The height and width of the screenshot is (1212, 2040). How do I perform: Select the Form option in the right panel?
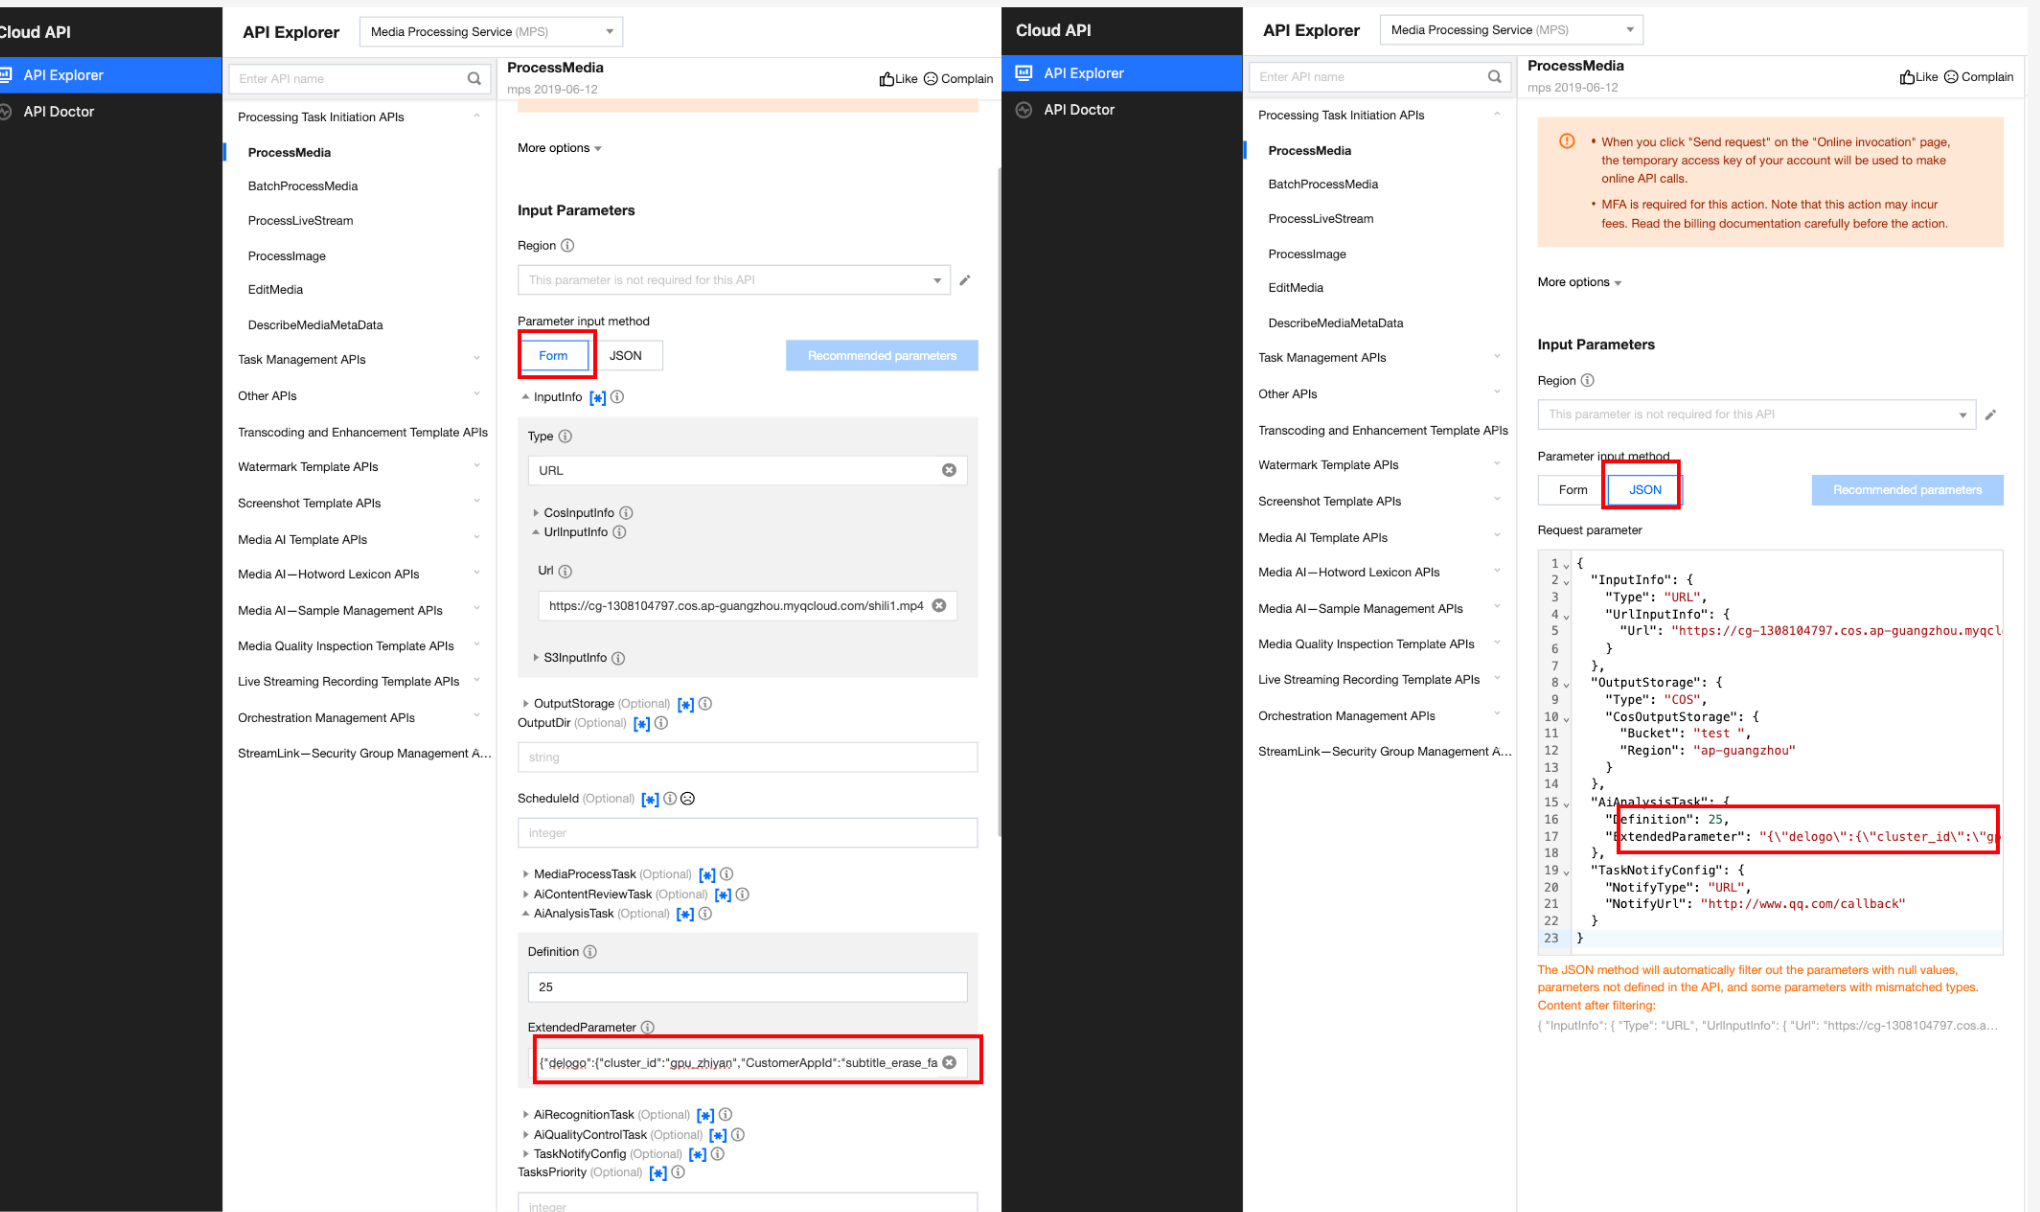point(1572,489)
